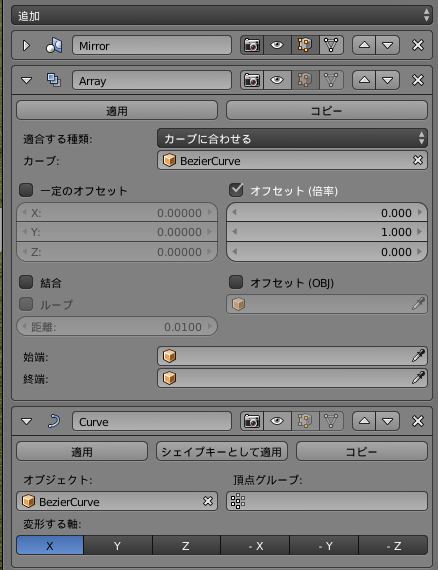438x570 pixels.
Task: Move the Curve modifier up
Action: [x=364, y=421]
